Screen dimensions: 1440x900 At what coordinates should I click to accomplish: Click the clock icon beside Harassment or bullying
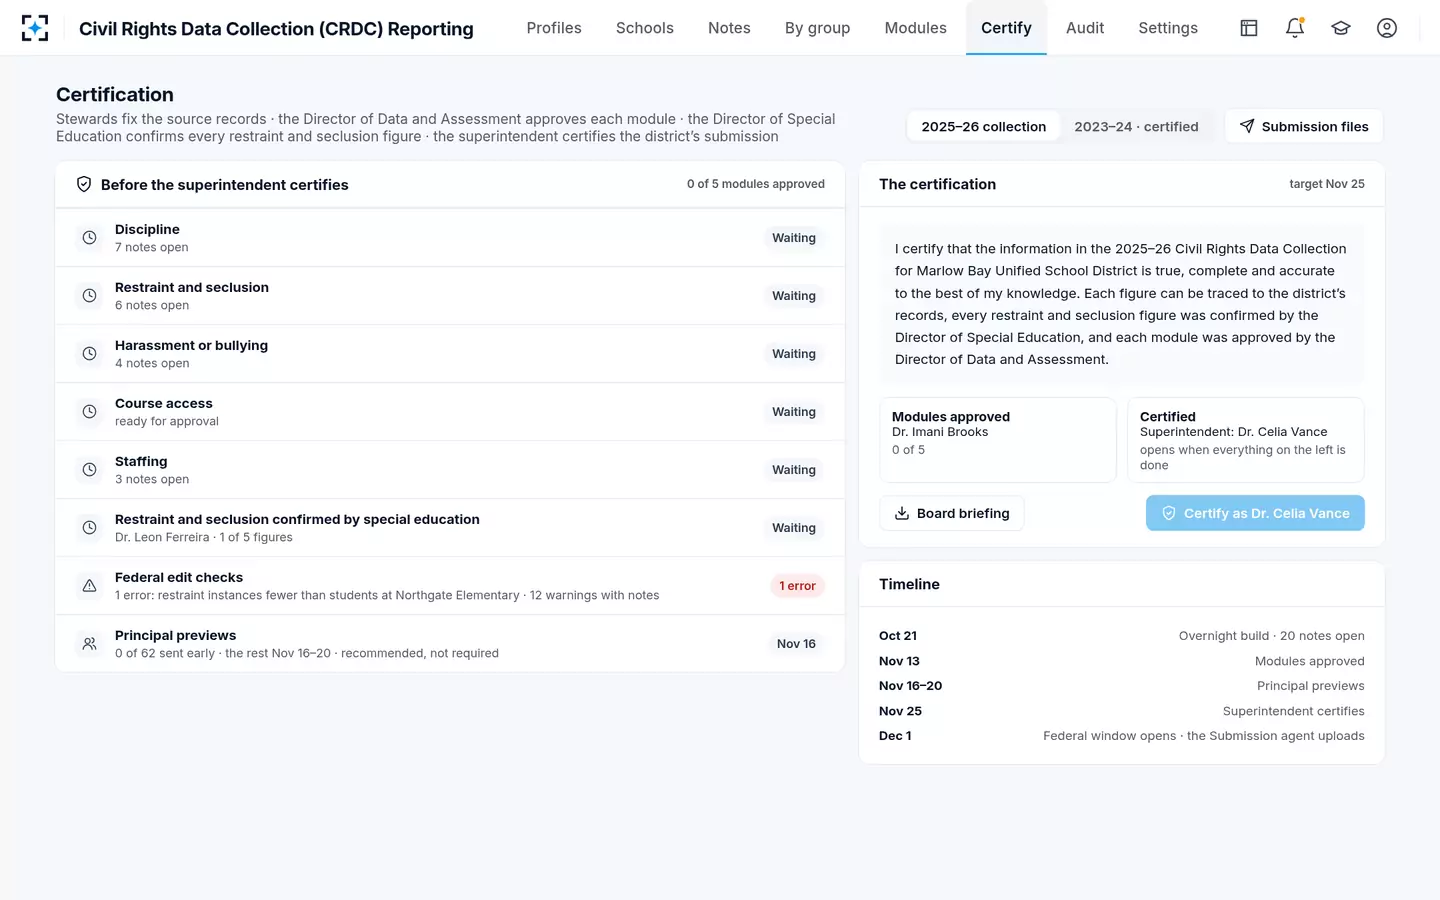click(90, 354)
